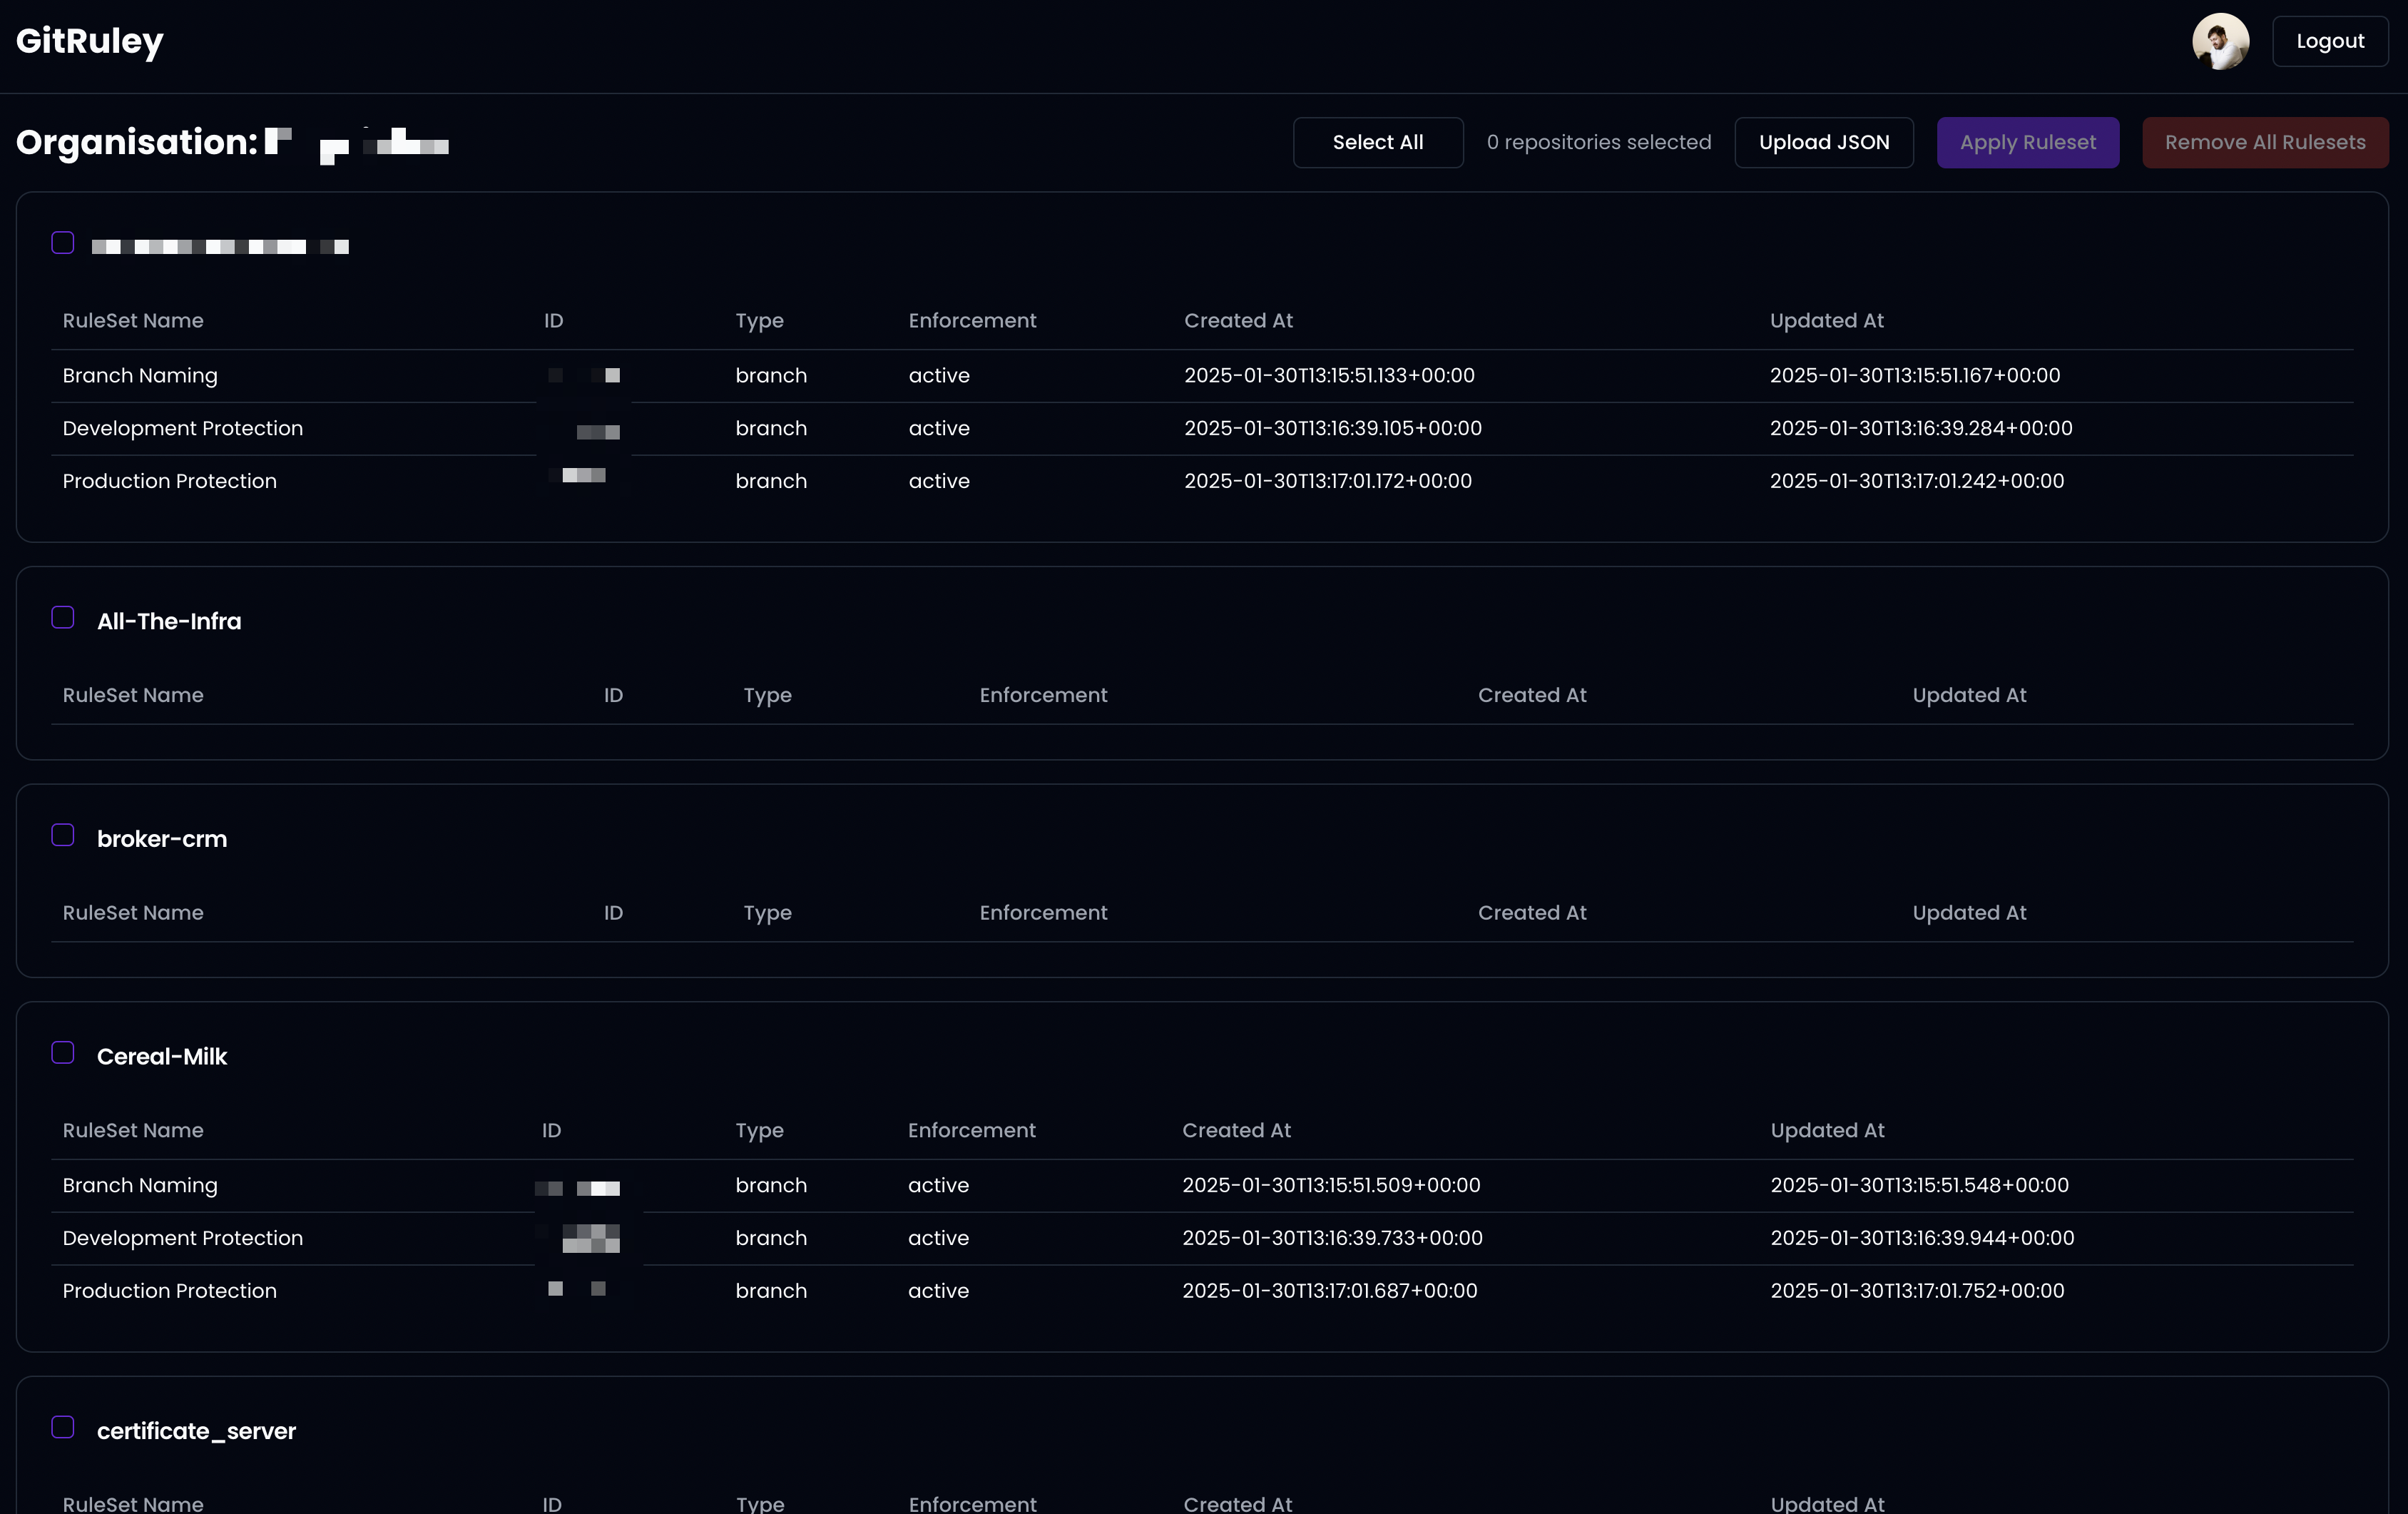Click Created At header in first table

click(x=1238, y=320)
